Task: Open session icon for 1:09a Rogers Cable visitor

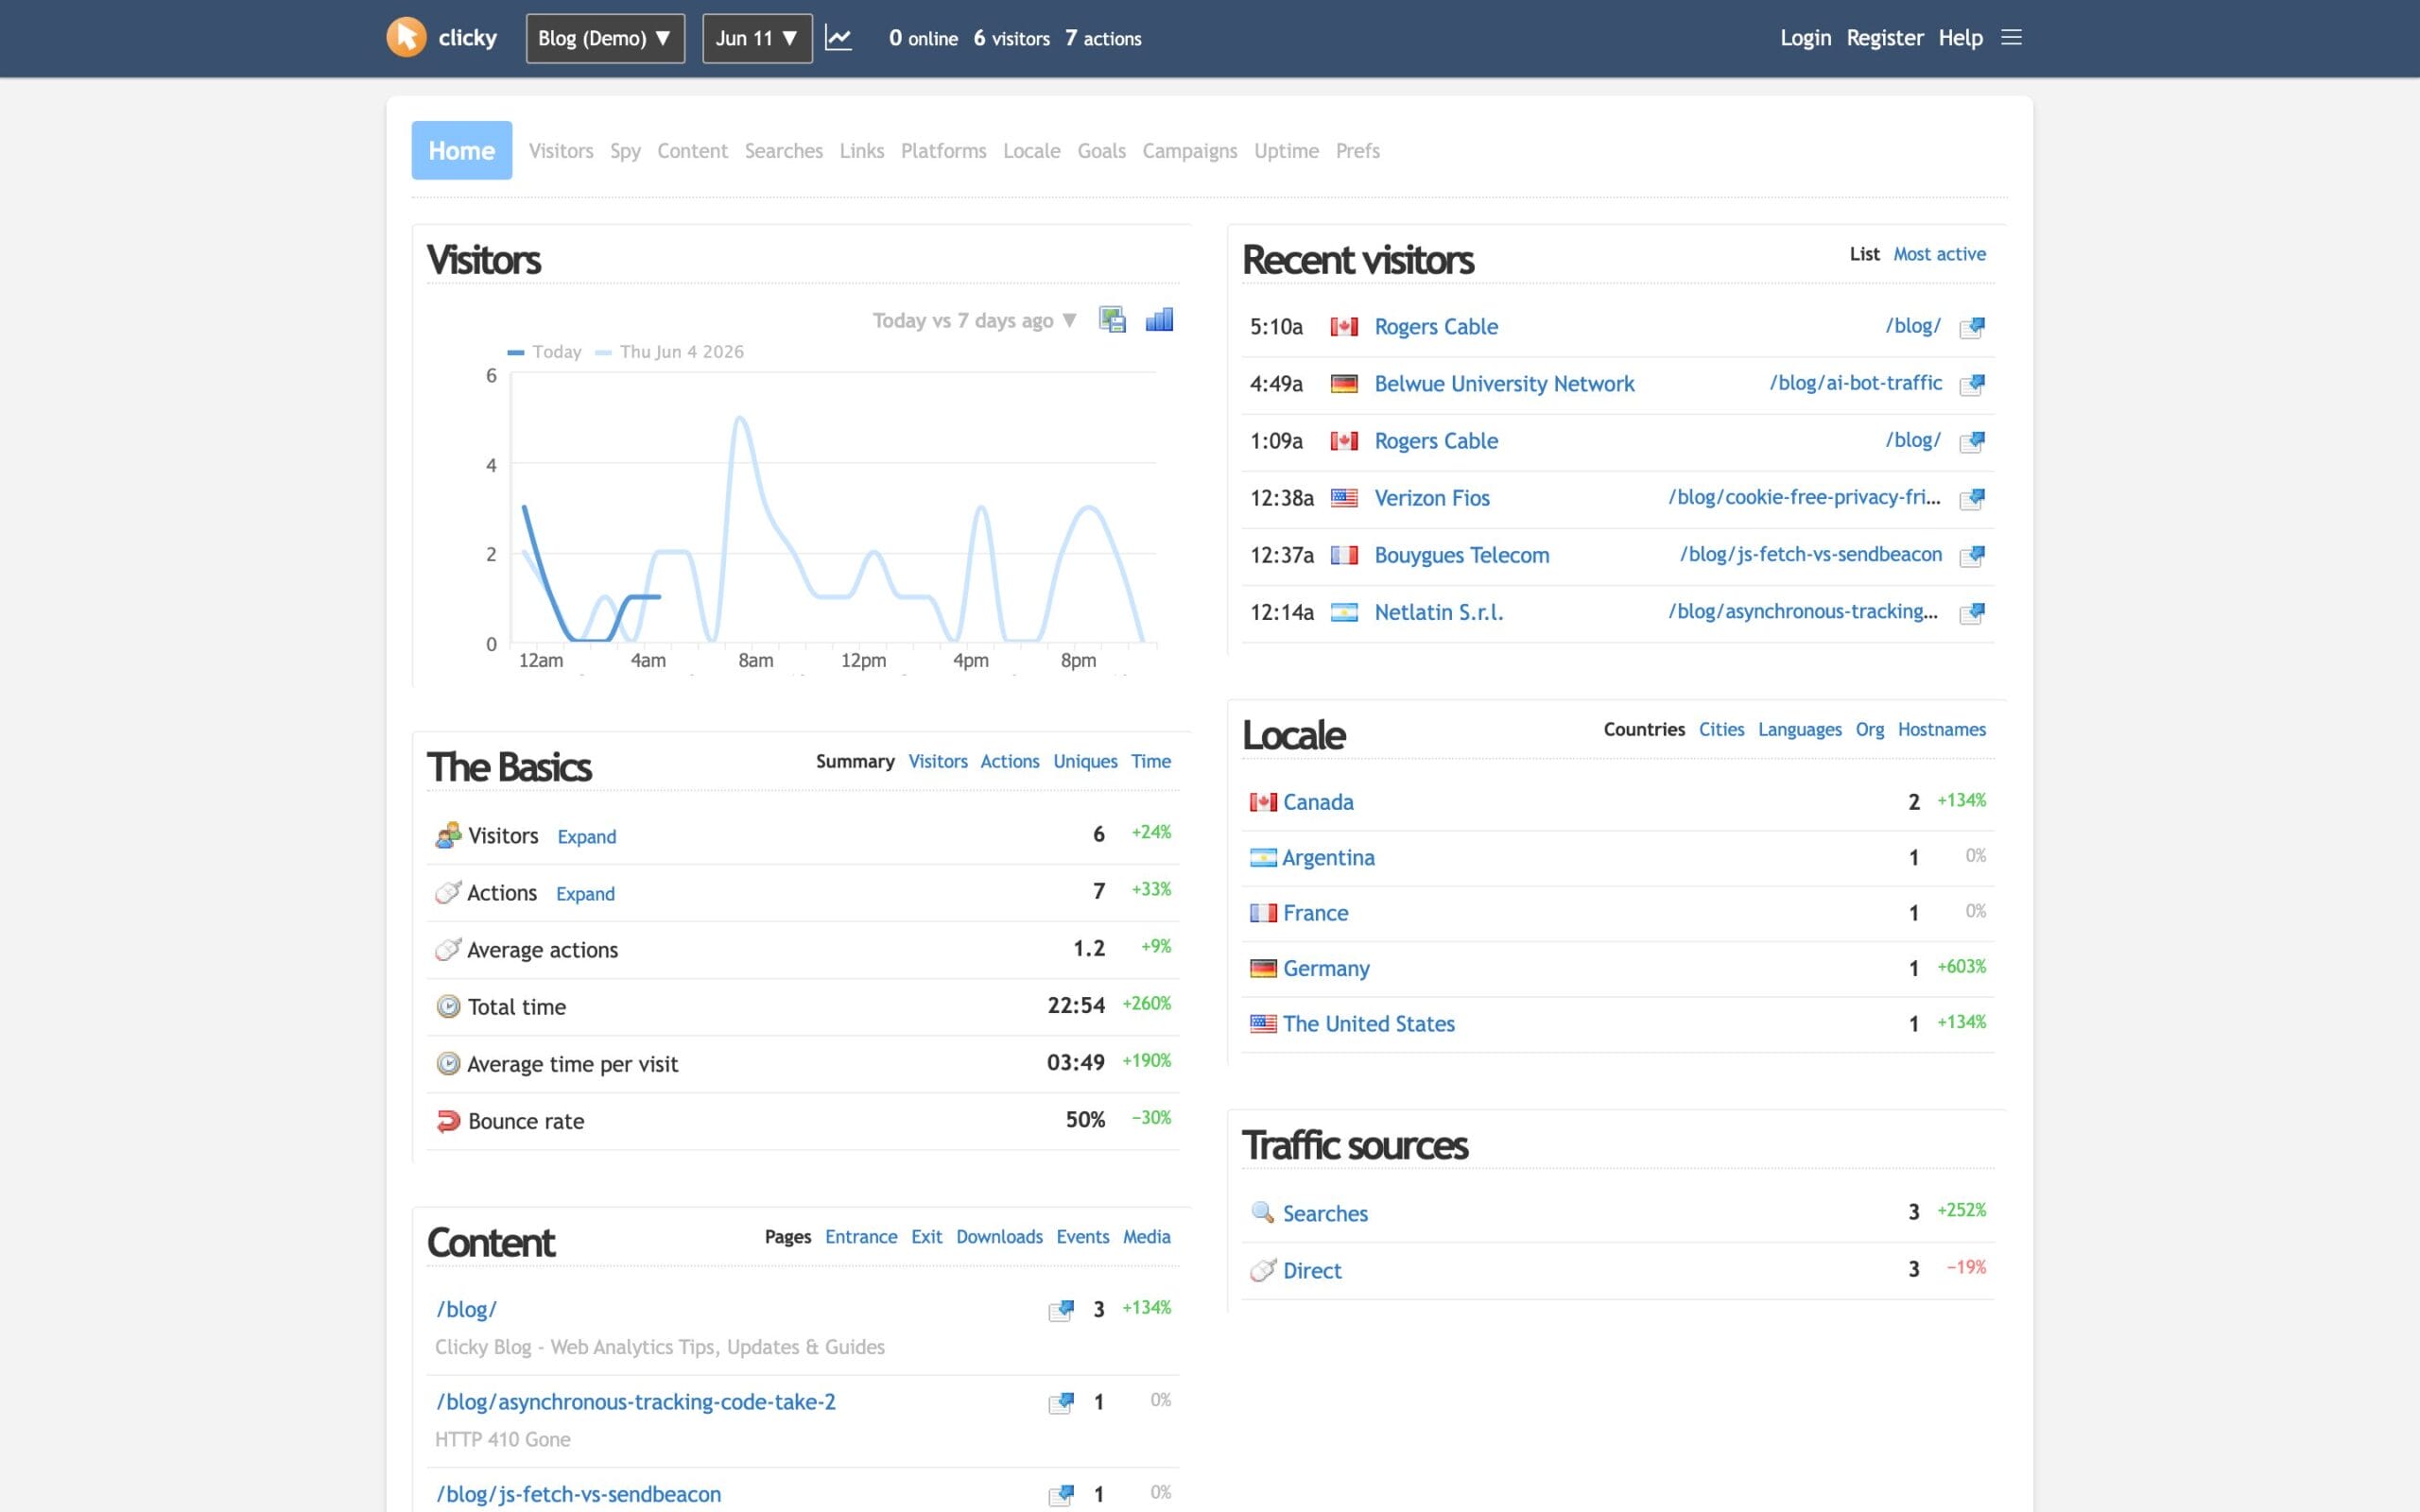Action: 1972,441
